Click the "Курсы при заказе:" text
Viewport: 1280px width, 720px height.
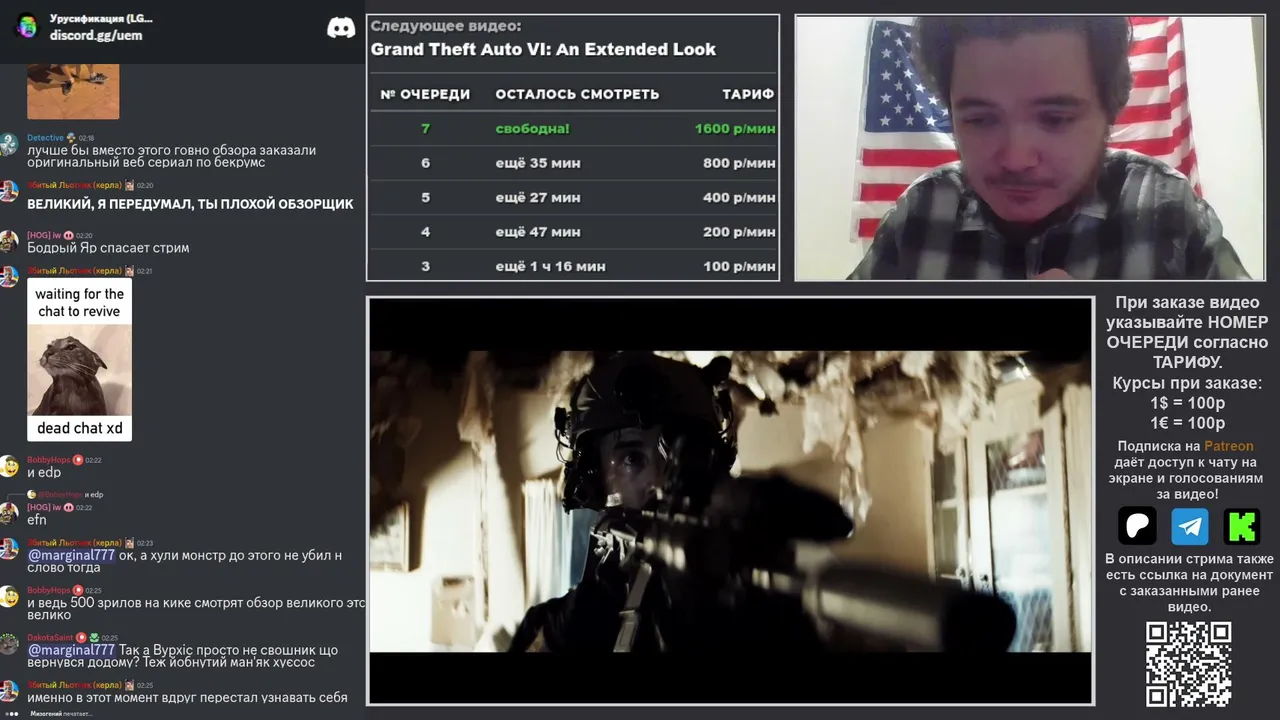coord(1187,383)
